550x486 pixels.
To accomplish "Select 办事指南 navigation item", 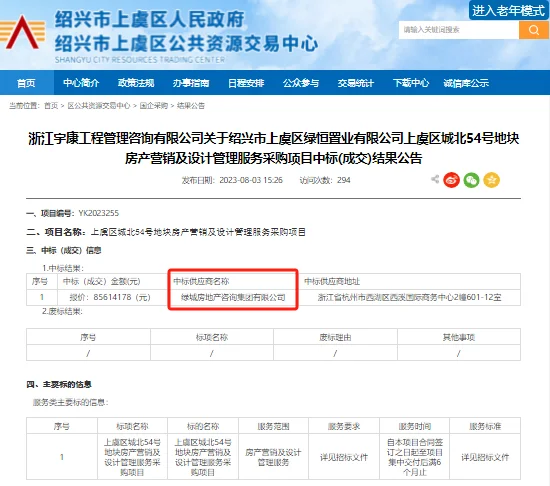I will point(191,83).
